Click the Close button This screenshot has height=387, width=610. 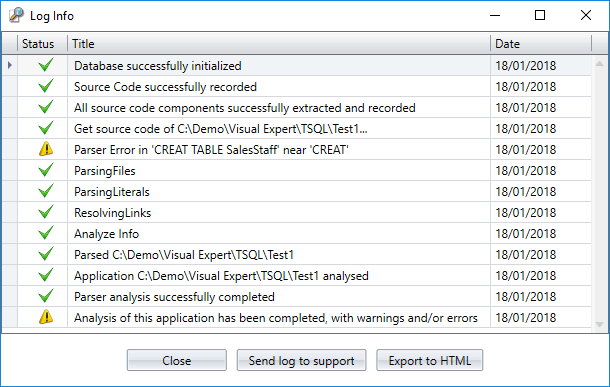coord(177,360)
